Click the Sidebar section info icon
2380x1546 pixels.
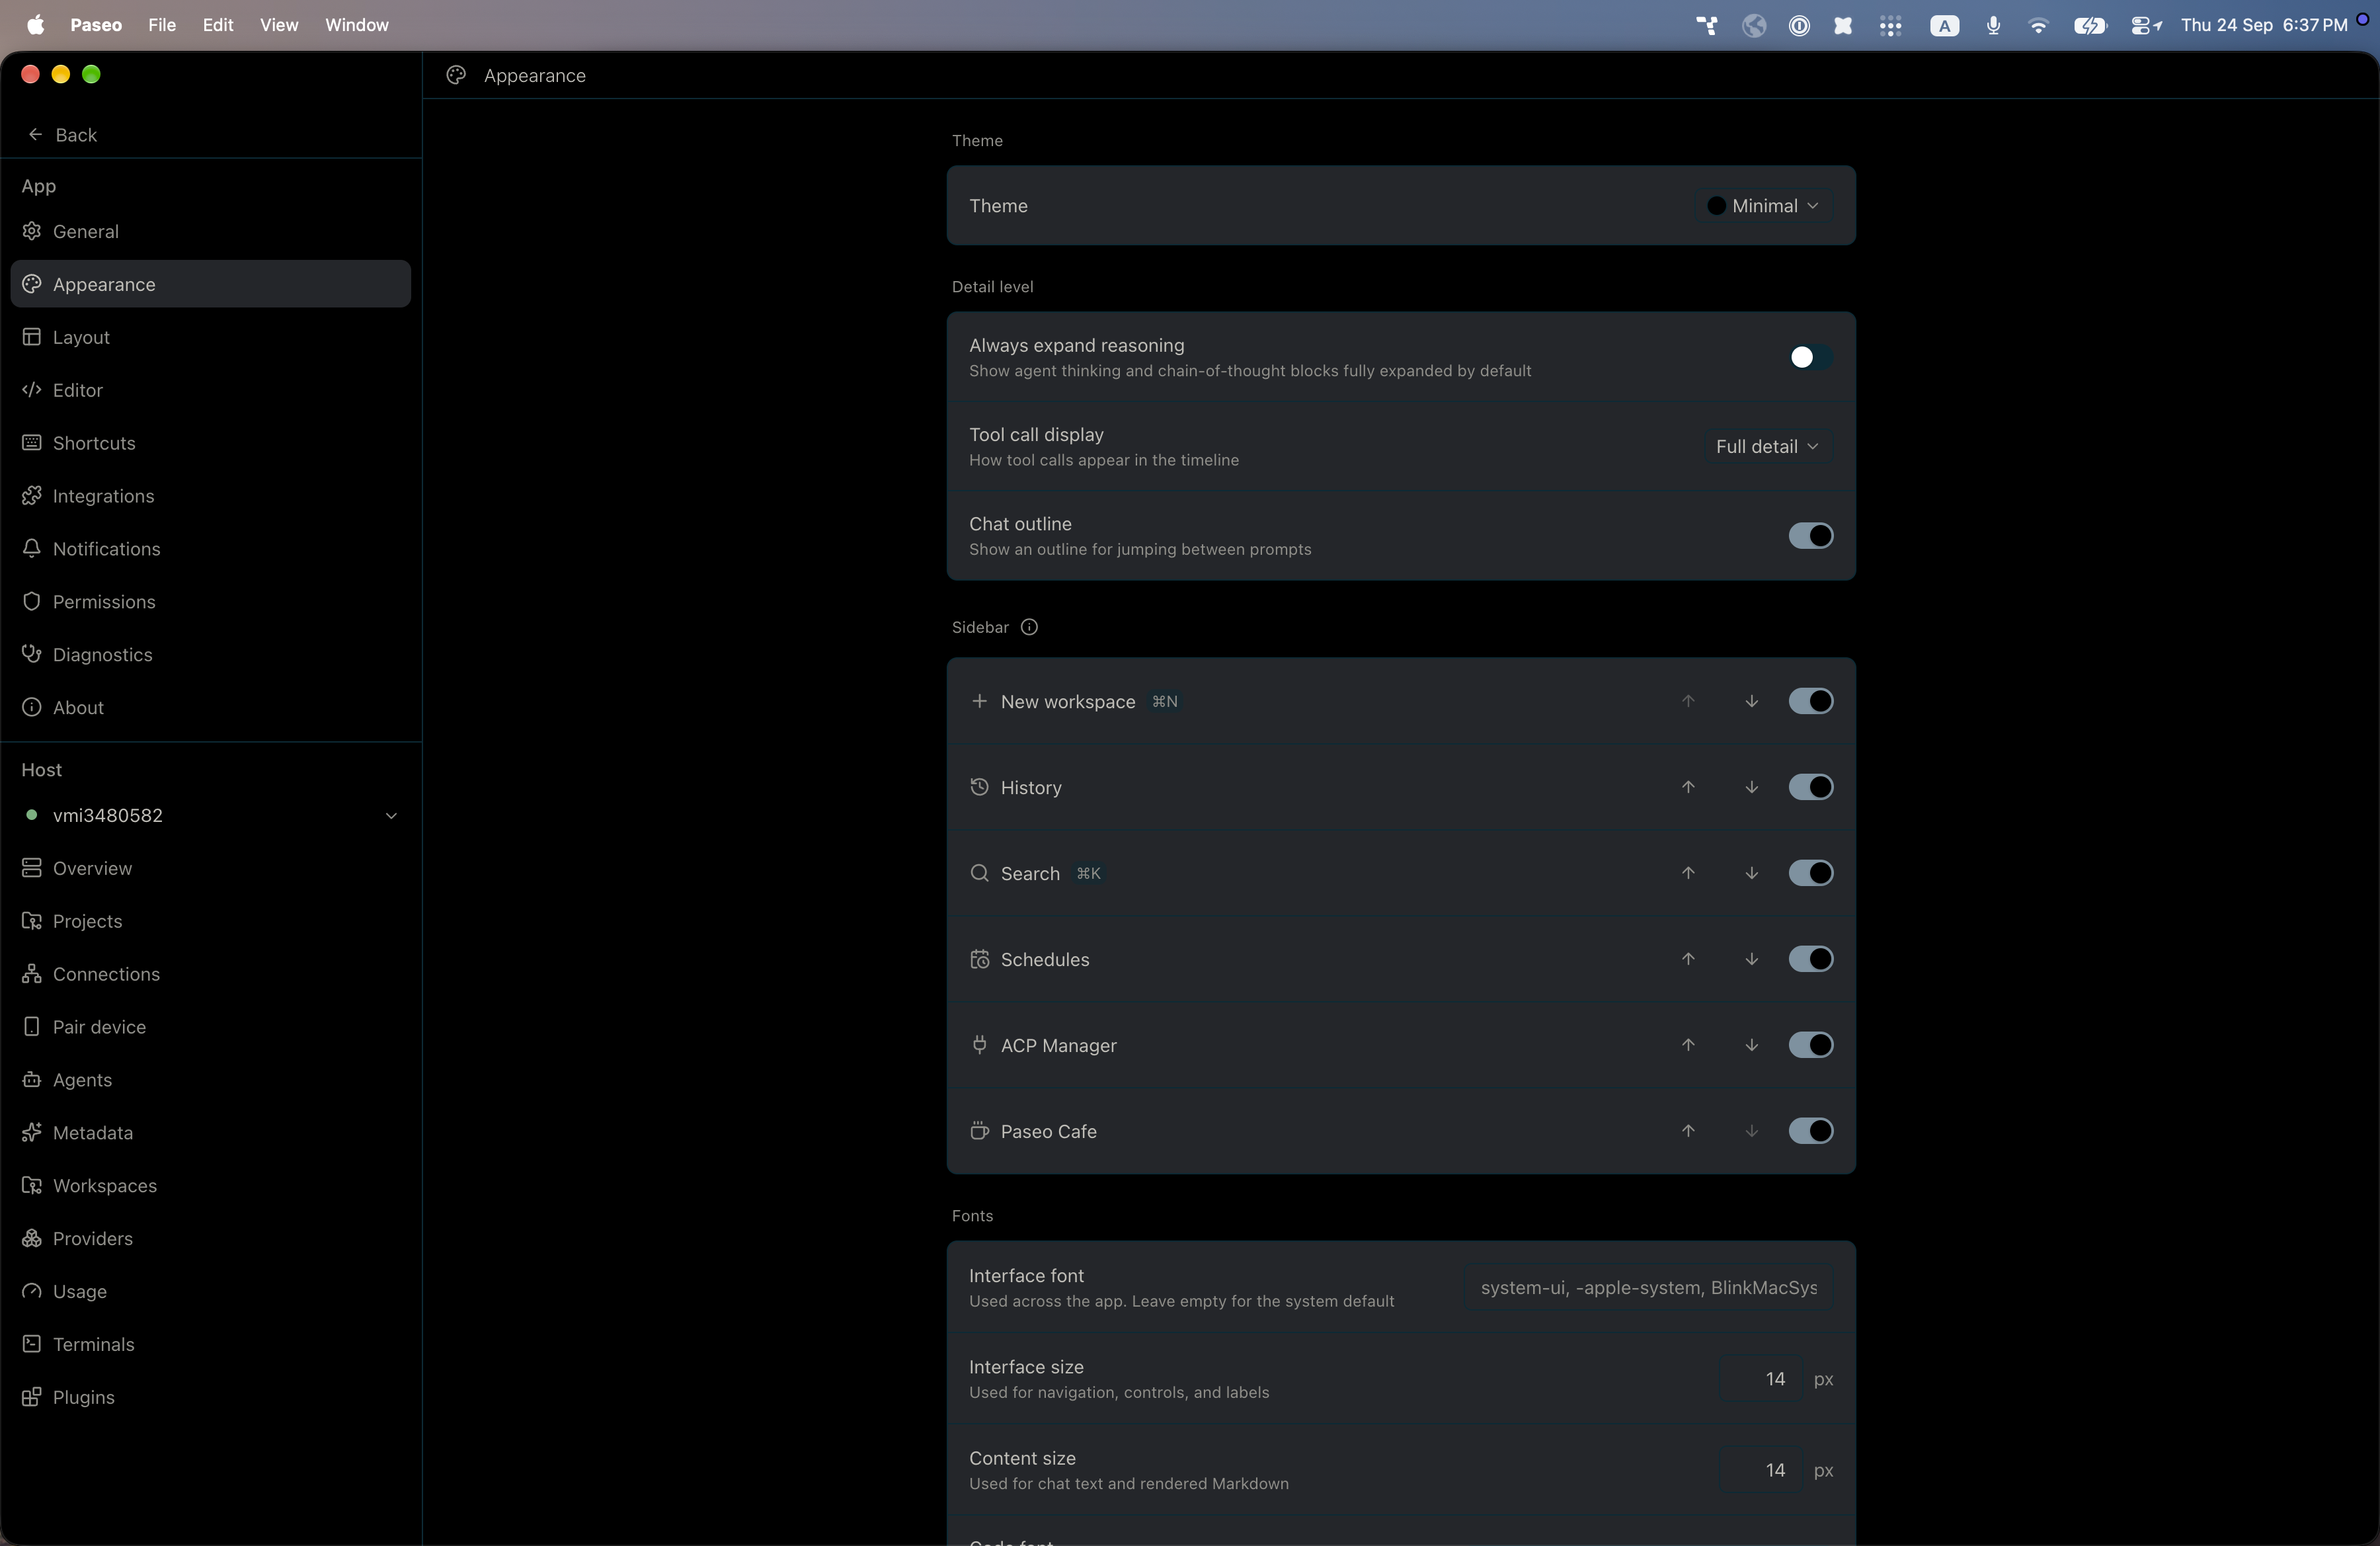1029,627
